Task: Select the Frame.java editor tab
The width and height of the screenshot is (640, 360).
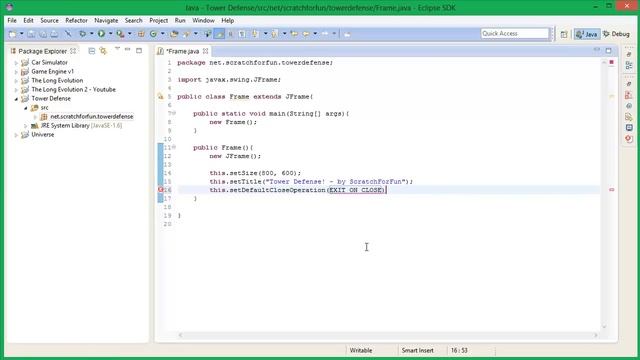Action: pyautogui.click(x=182, y=51)
